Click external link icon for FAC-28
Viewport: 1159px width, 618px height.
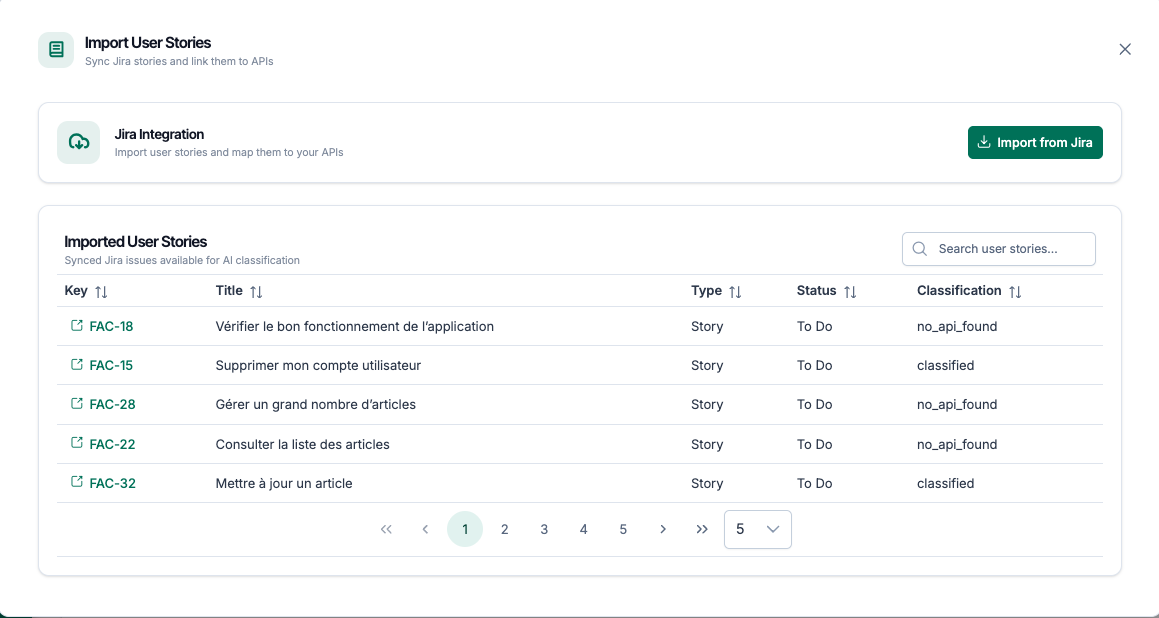77,404
